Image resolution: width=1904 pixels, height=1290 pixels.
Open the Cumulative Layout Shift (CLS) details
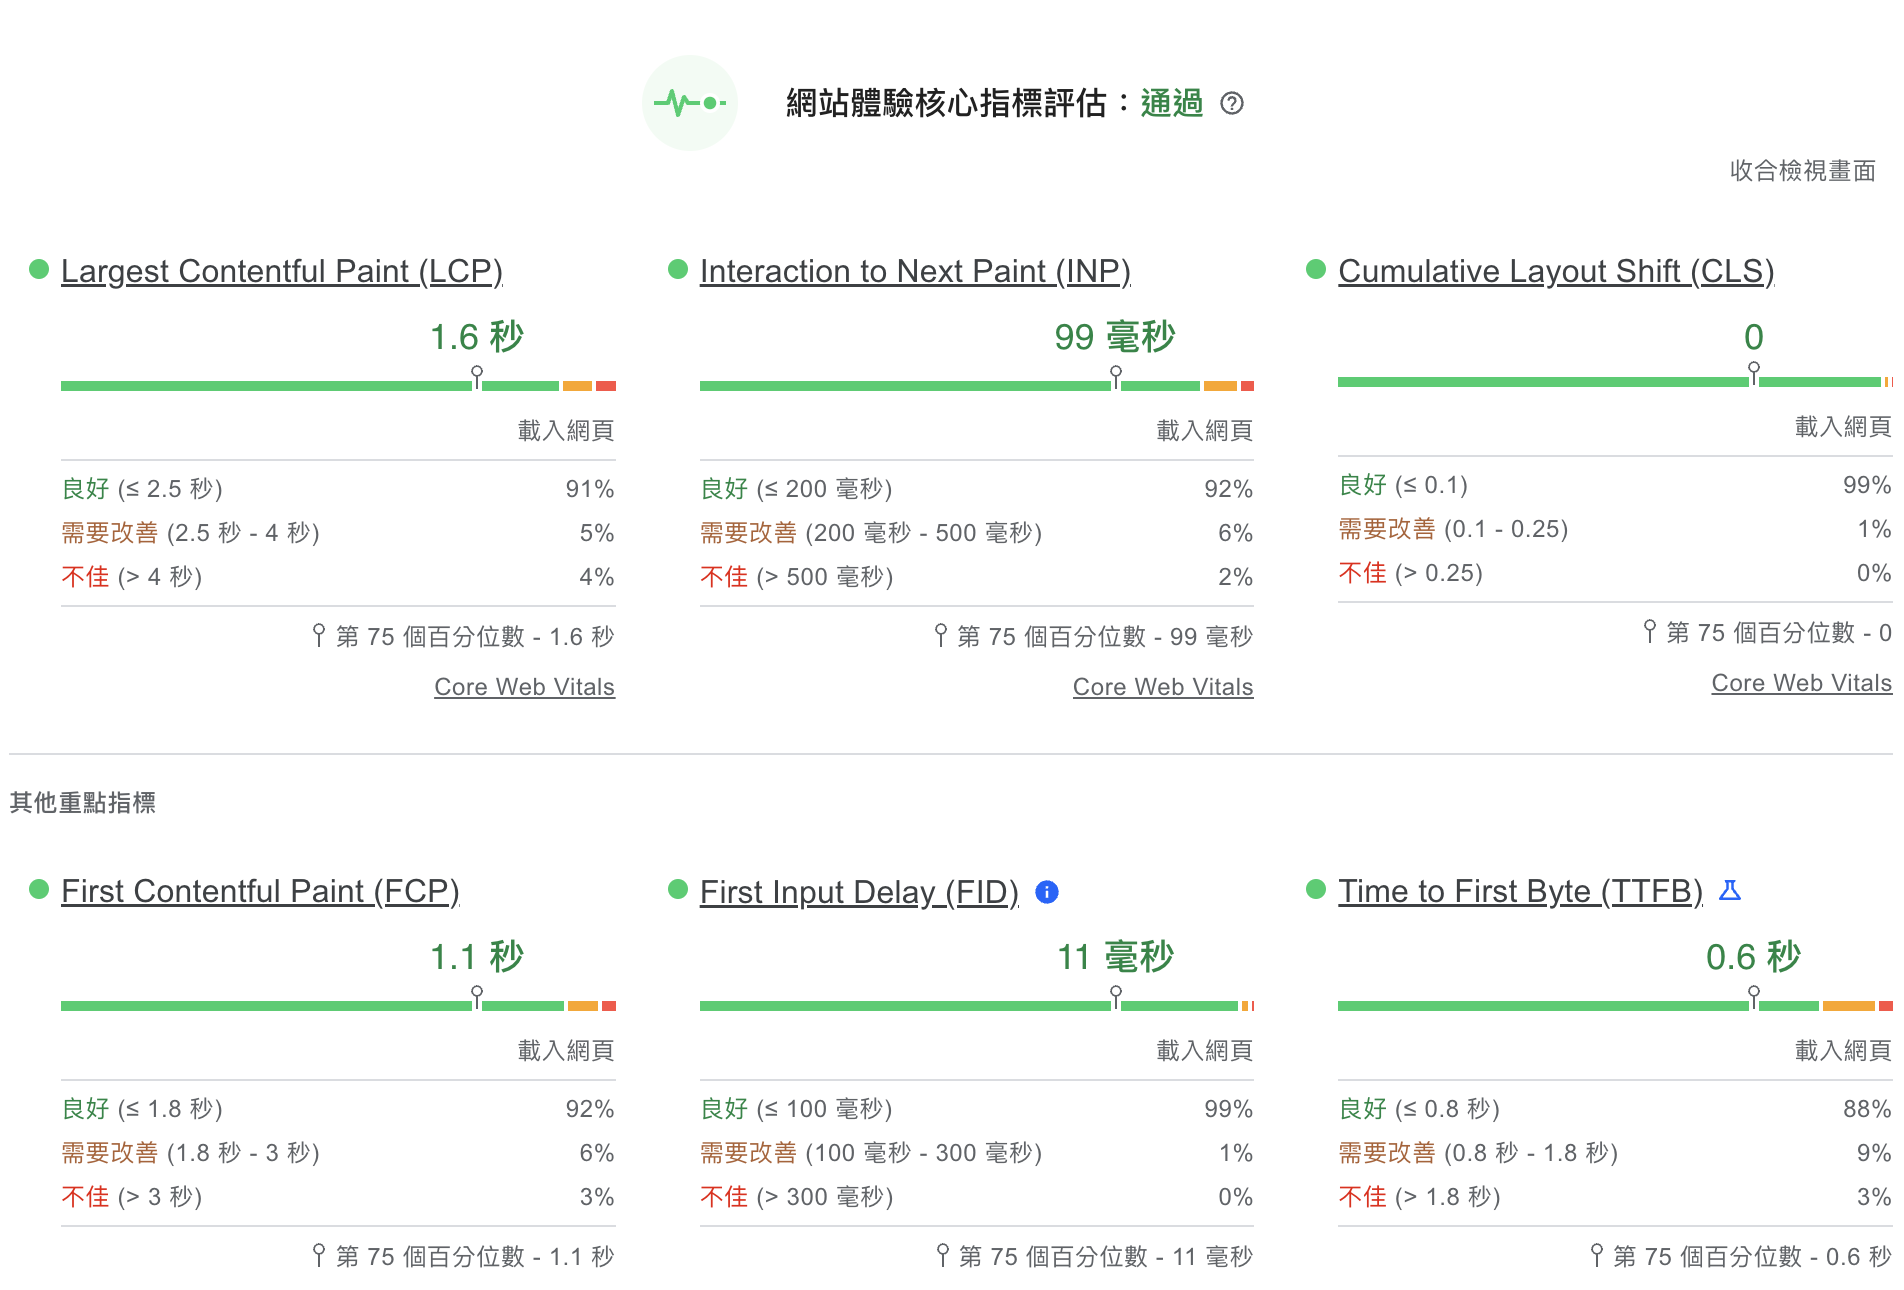[x=1556, y=271]
